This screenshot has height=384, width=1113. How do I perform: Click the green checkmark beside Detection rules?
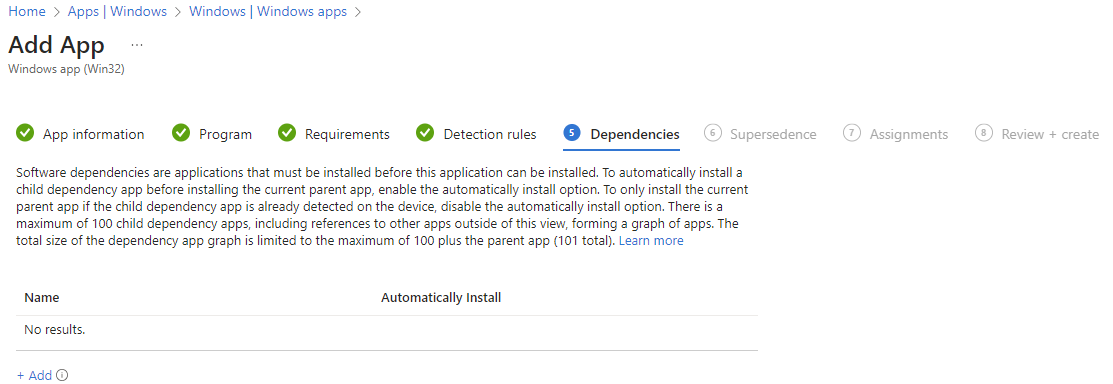tap(424, 133)
